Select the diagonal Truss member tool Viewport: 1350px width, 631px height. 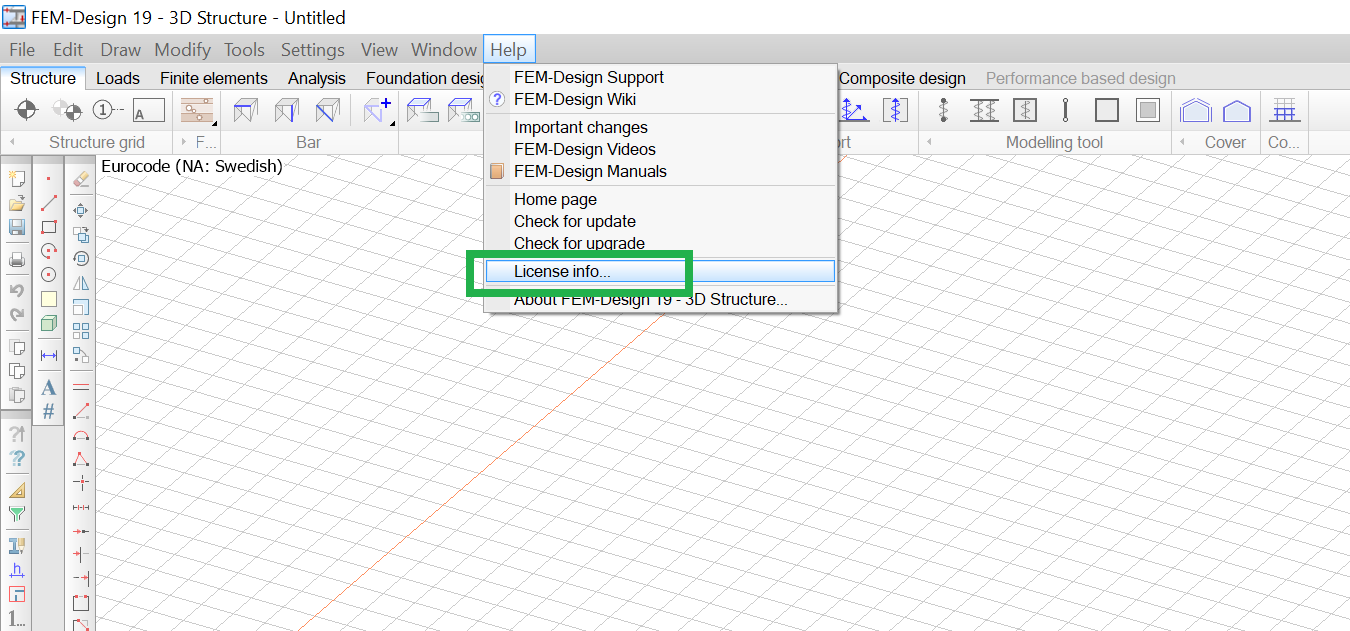327,110
